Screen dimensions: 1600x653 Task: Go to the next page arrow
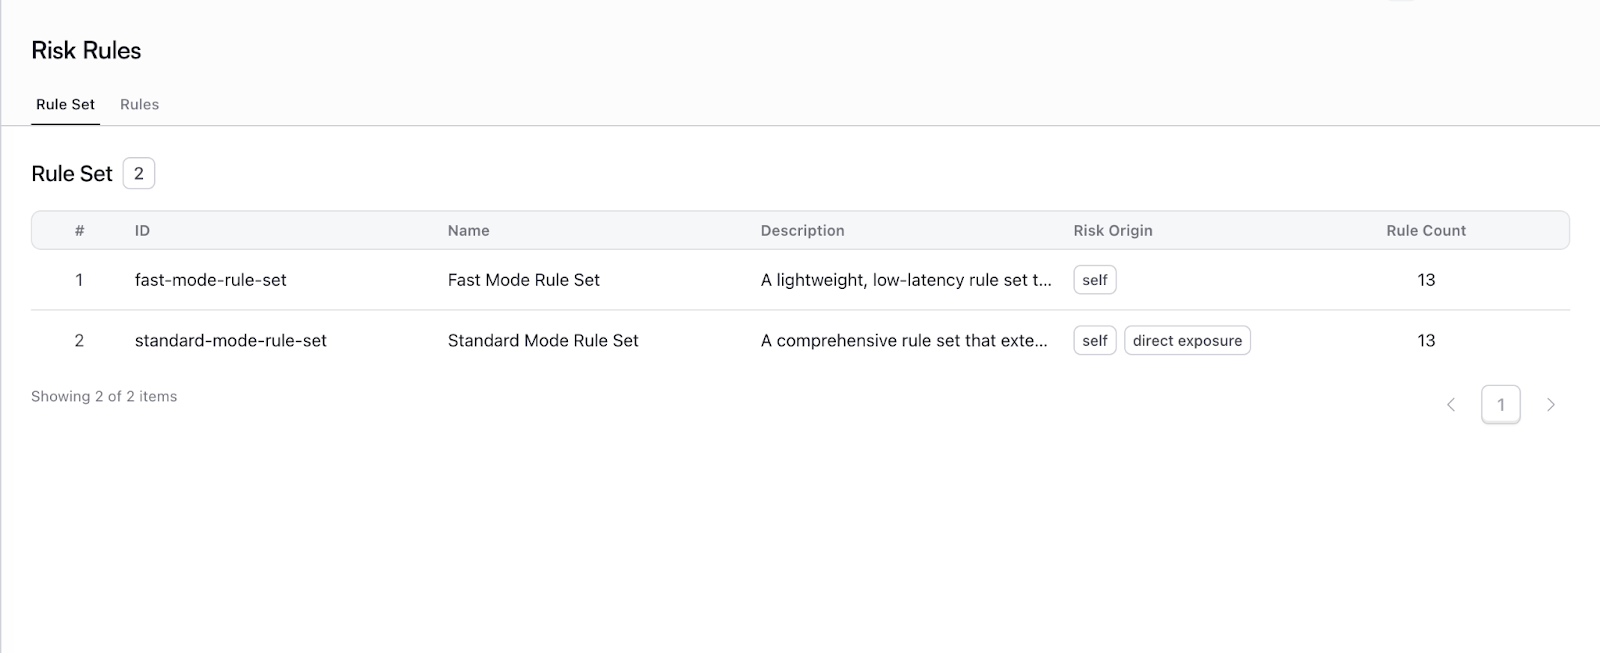(x=1550, y=405)
